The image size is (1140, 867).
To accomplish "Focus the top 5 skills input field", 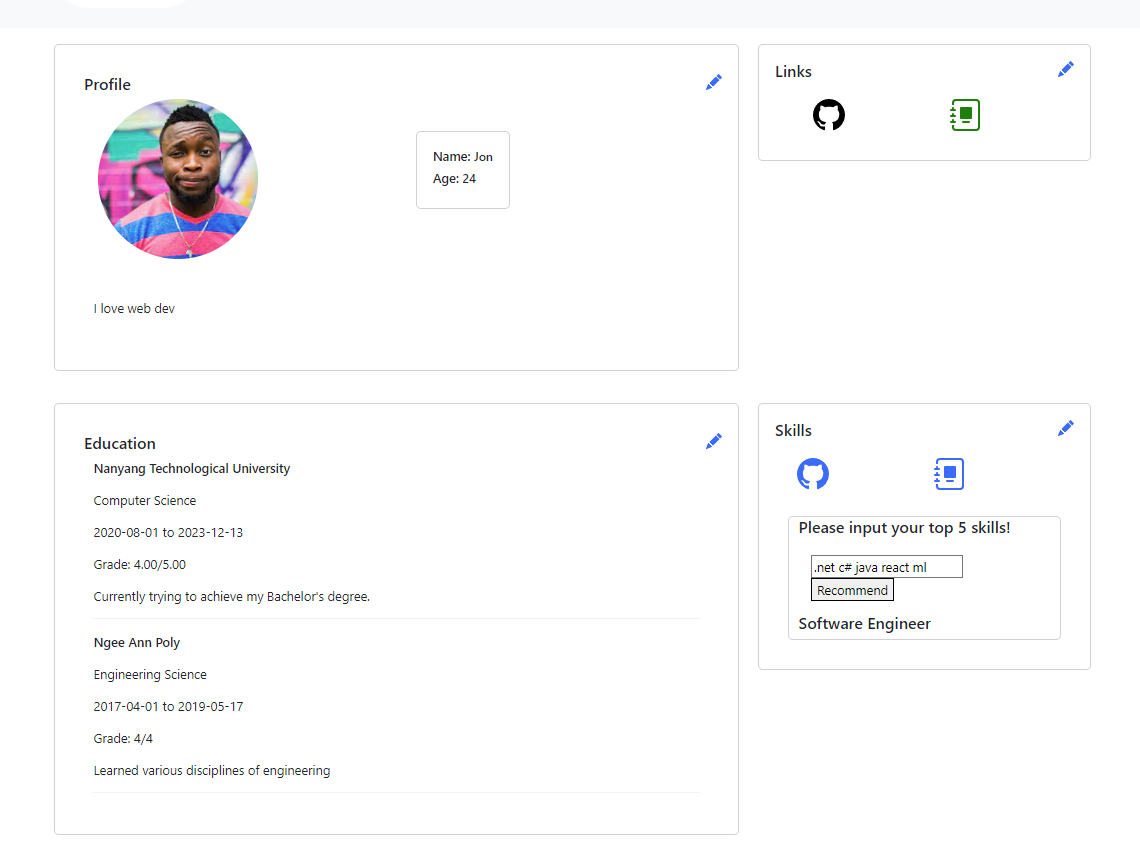I will pyautogui.click(x=887, y=567).
